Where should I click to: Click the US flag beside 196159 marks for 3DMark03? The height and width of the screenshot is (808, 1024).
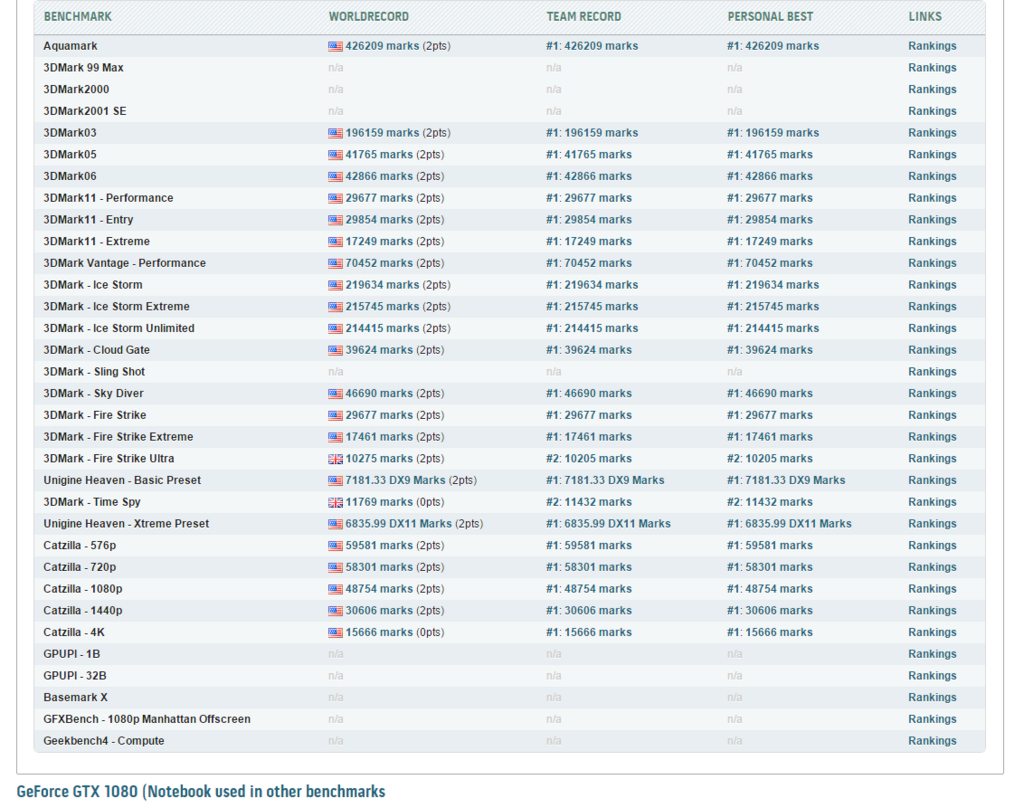(335, 133)
